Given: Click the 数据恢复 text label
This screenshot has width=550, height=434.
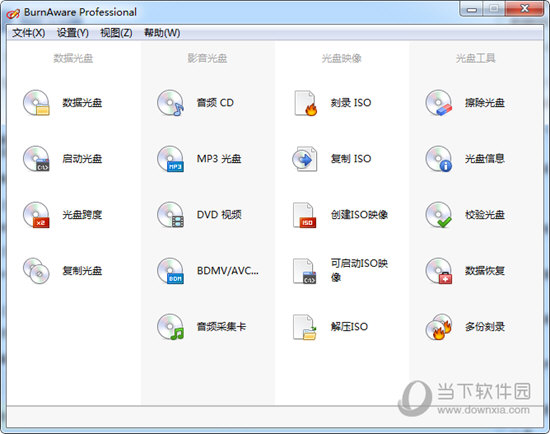Looking at the screenshot, I should pos(485,271).
